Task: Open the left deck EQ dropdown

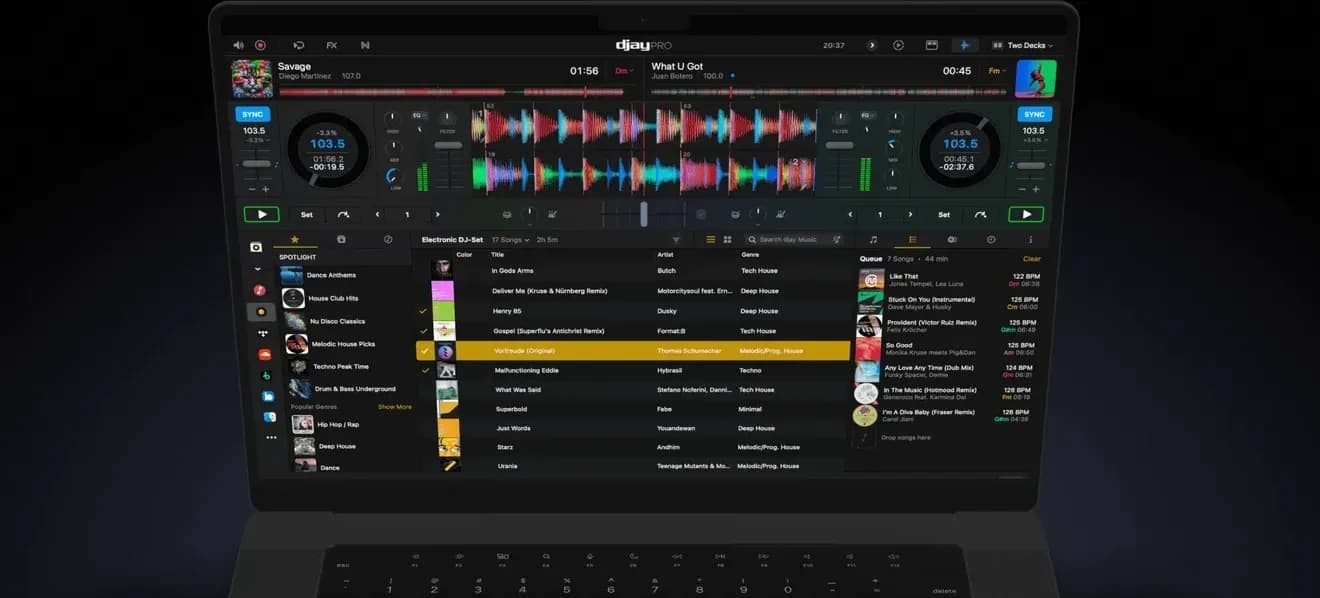Action: tap(419, 115)
